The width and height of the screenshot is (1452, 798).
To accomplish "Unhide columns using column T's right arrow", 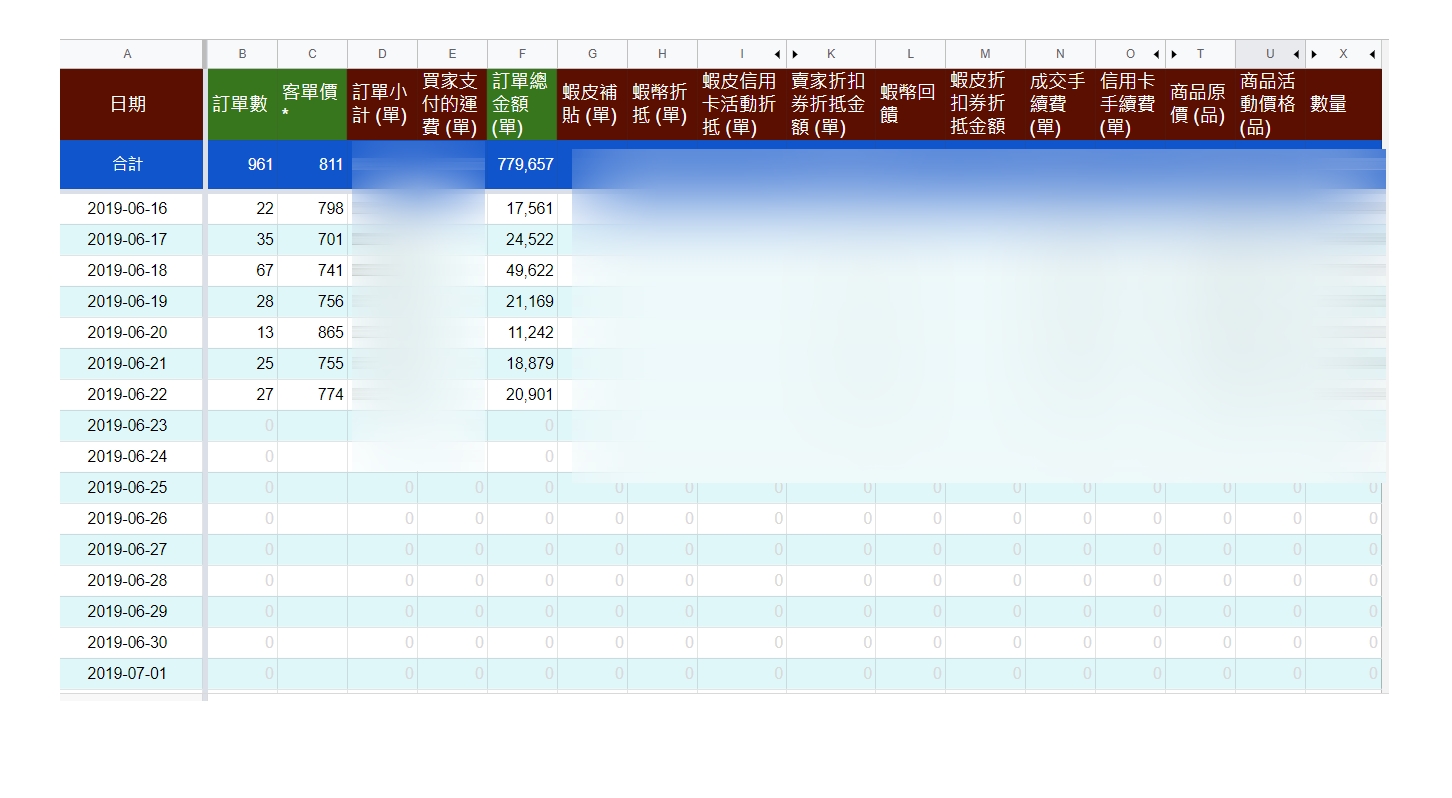I will (1174, 54).
